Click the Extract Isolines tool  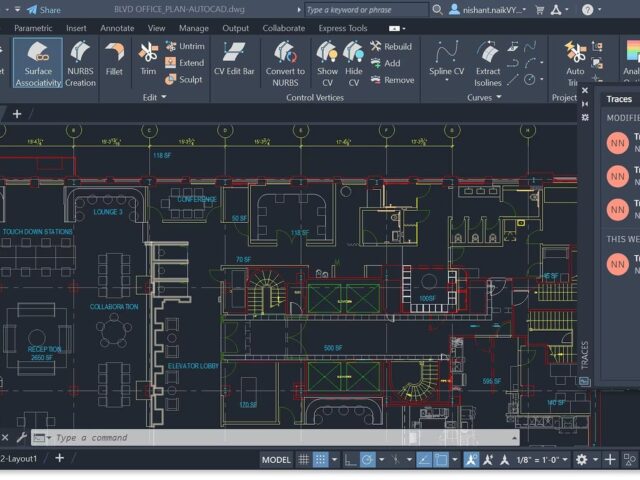488,62
